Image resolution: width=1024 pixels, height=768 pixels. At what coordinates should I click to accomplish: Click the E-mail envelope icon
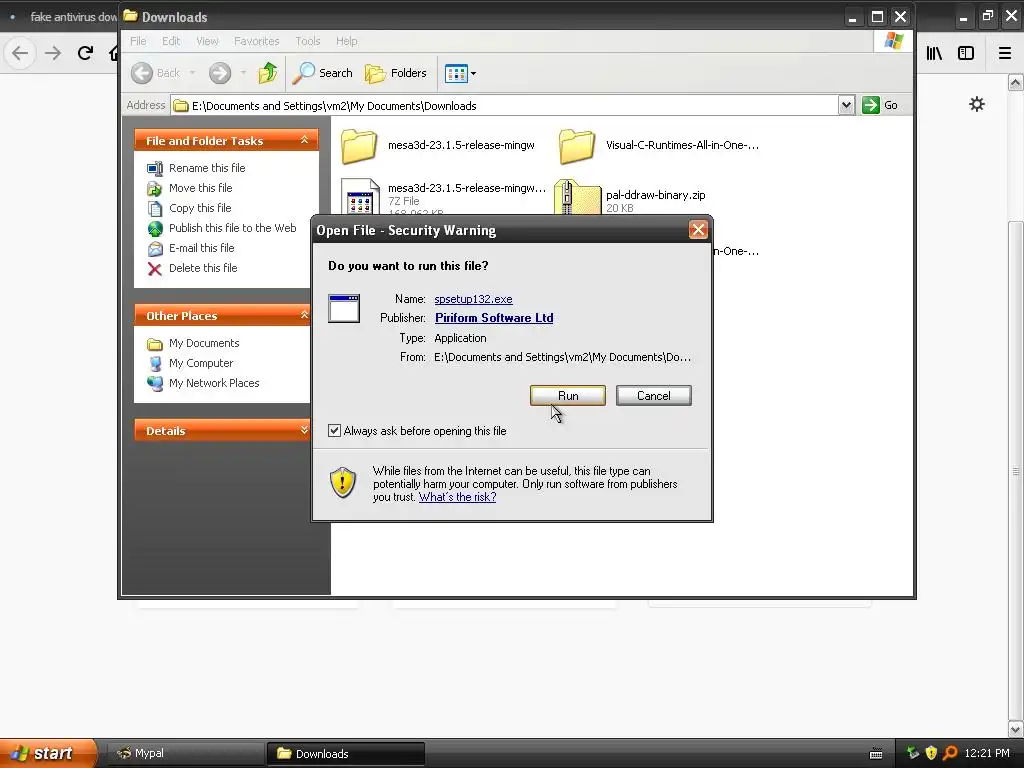click(155, 249)
